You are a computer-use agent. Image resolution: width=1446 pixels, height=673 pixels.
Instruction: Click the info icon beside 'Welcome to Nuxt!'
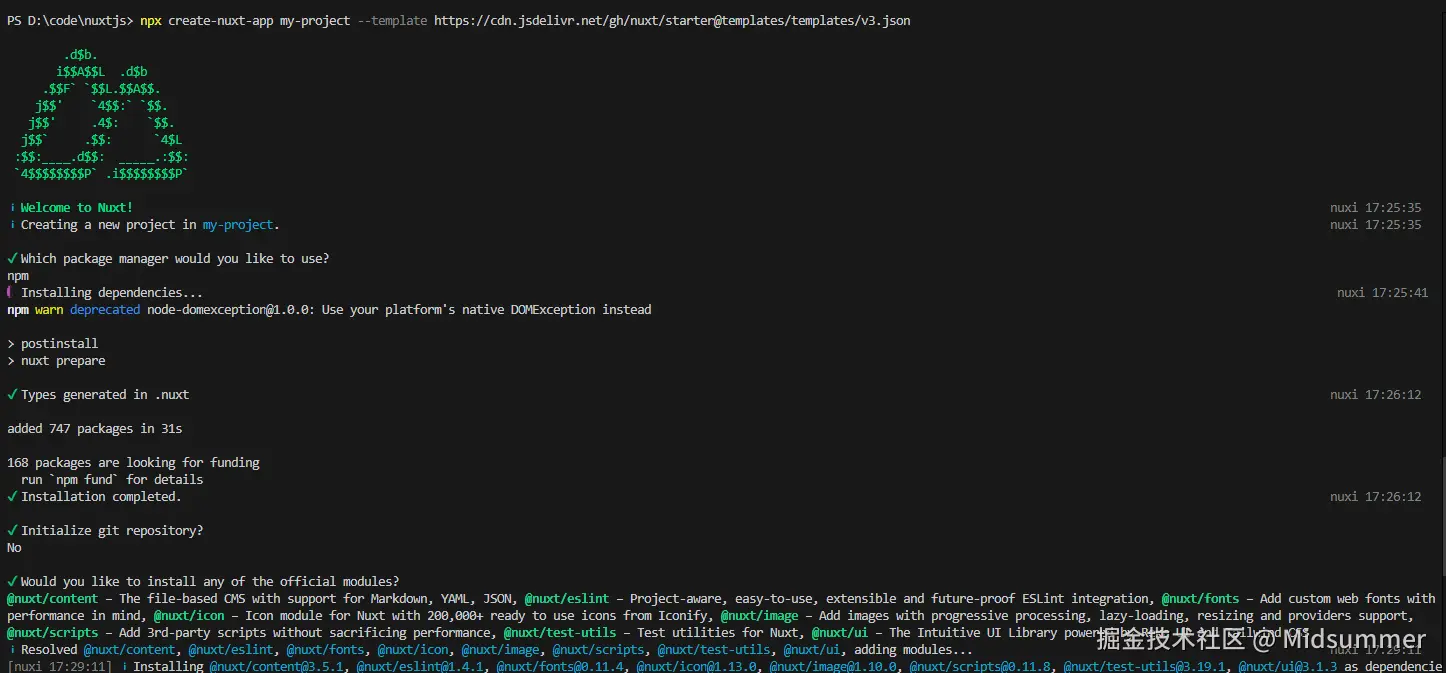[11, 208]
